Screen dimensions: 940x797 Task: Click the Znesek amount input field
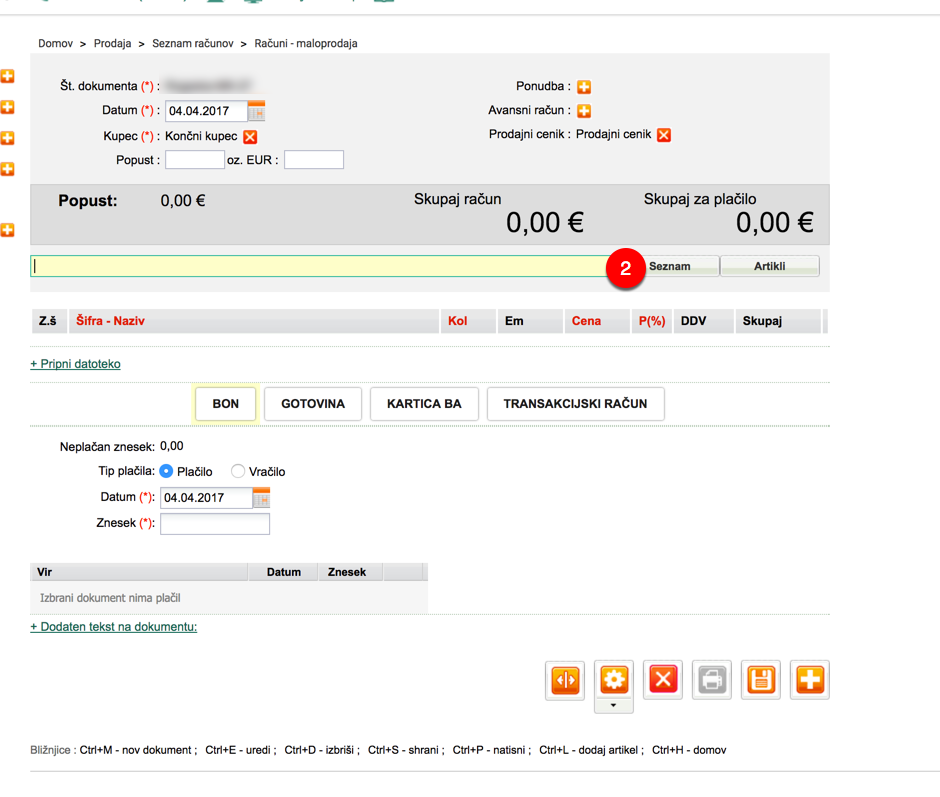pos(215,524)
